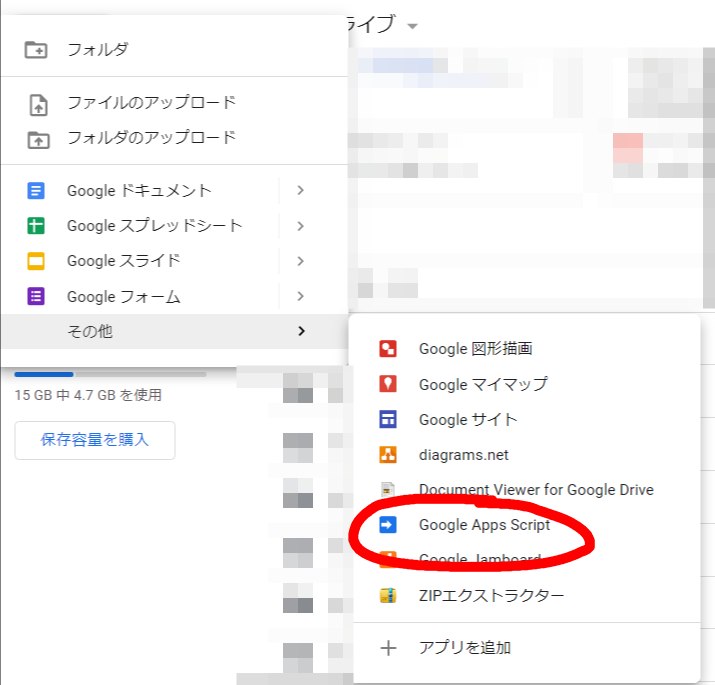Click the file upload icon
The image size is (715, 685).
38,105
